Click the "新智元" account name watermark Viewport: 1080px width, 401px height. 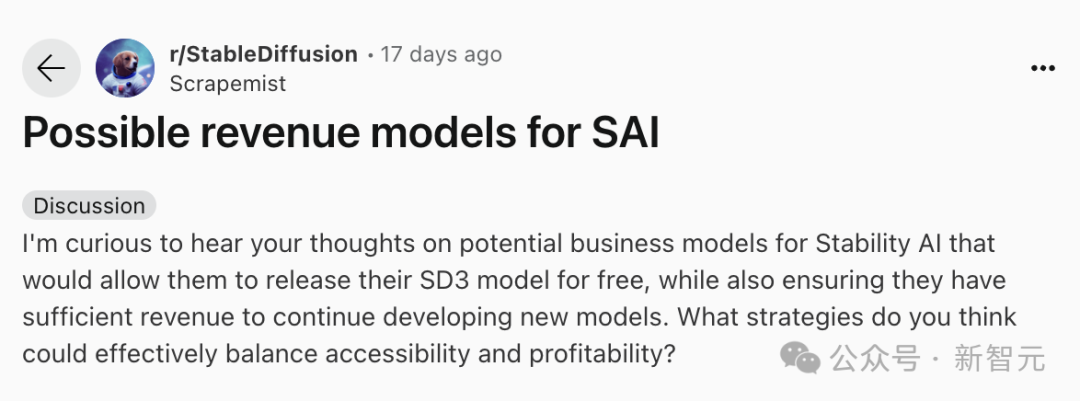point(1000,357)
